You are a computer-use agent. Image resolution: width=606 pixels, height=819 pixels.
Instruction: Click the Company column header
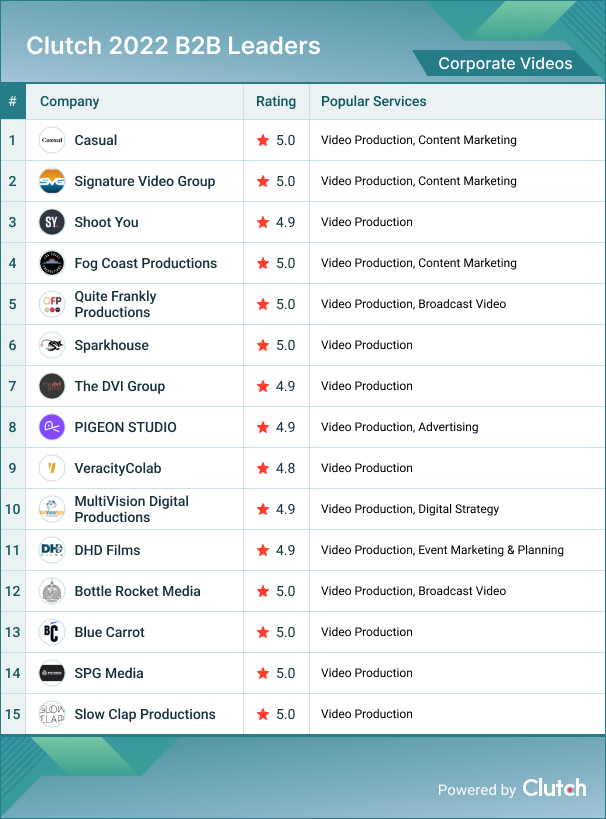point(70,101)
